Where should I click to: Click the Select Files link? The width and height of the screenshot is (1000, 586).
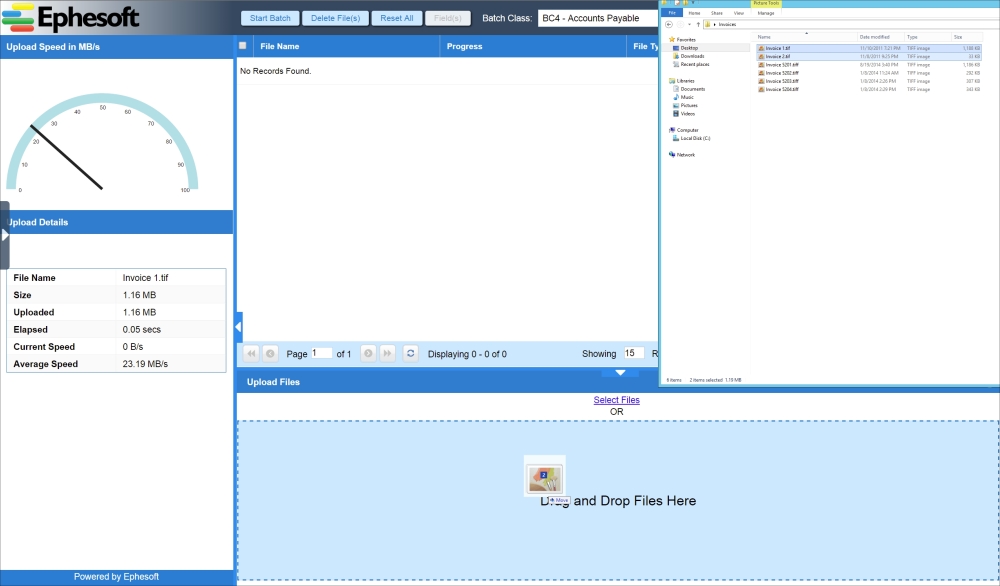616,399
